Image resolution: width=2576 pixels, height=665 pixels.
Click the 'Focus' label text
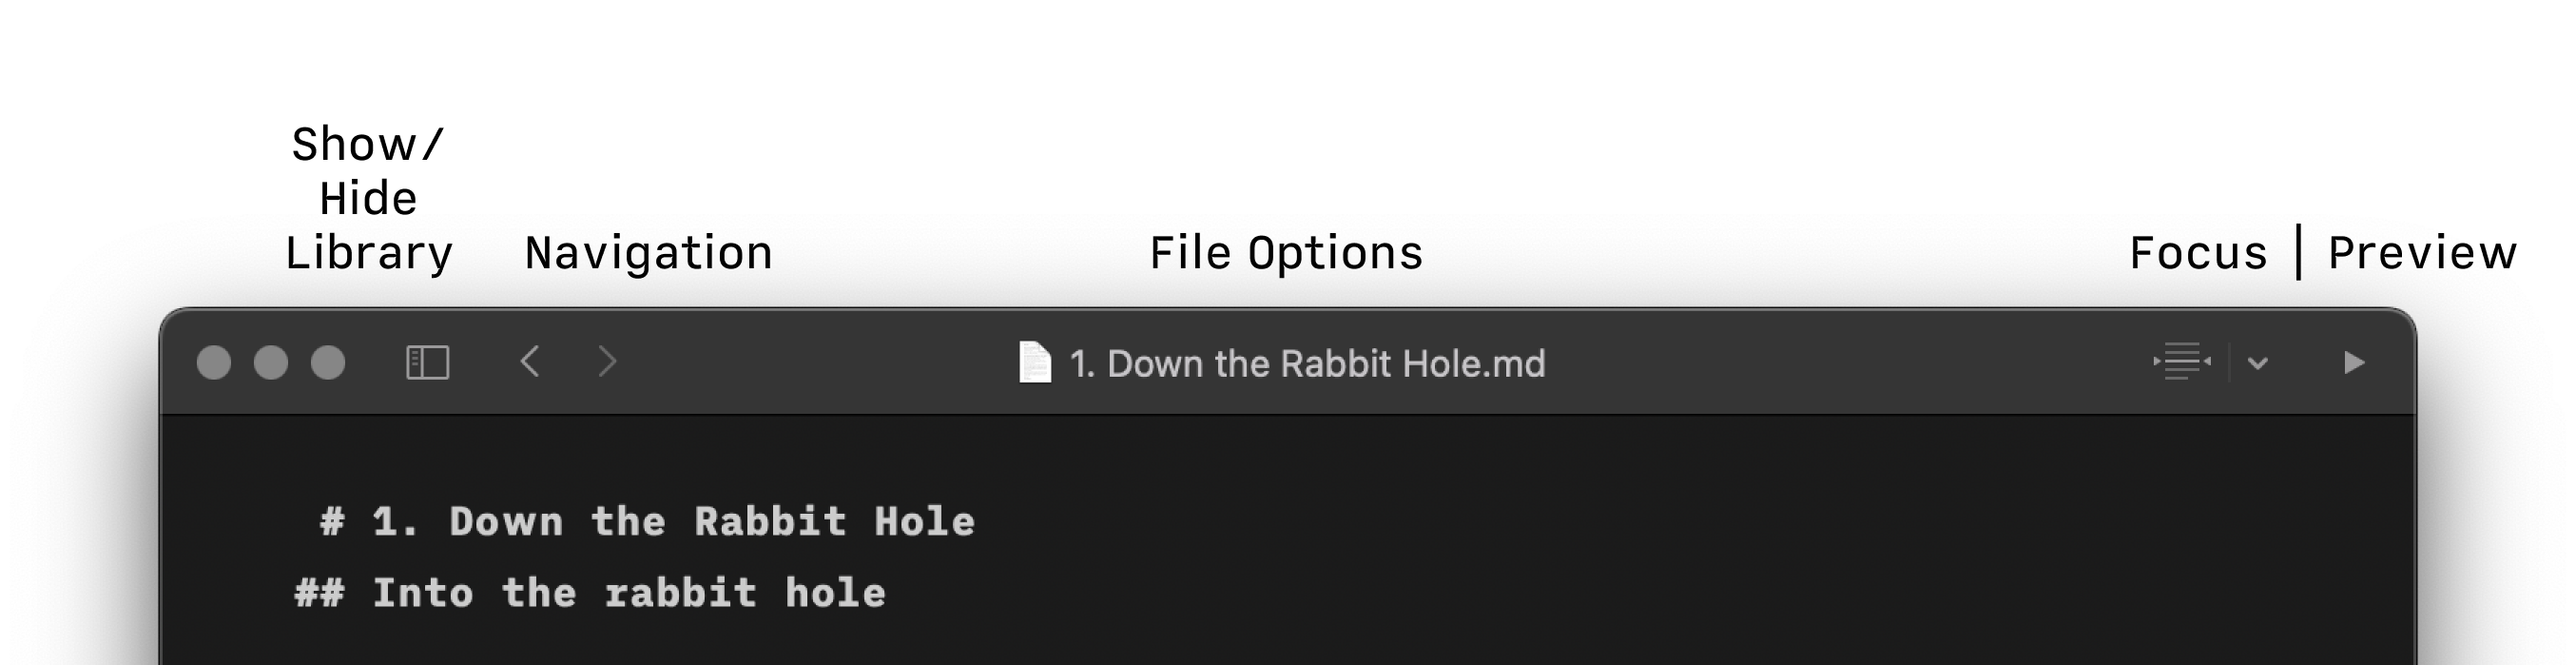coord(2198,253)
